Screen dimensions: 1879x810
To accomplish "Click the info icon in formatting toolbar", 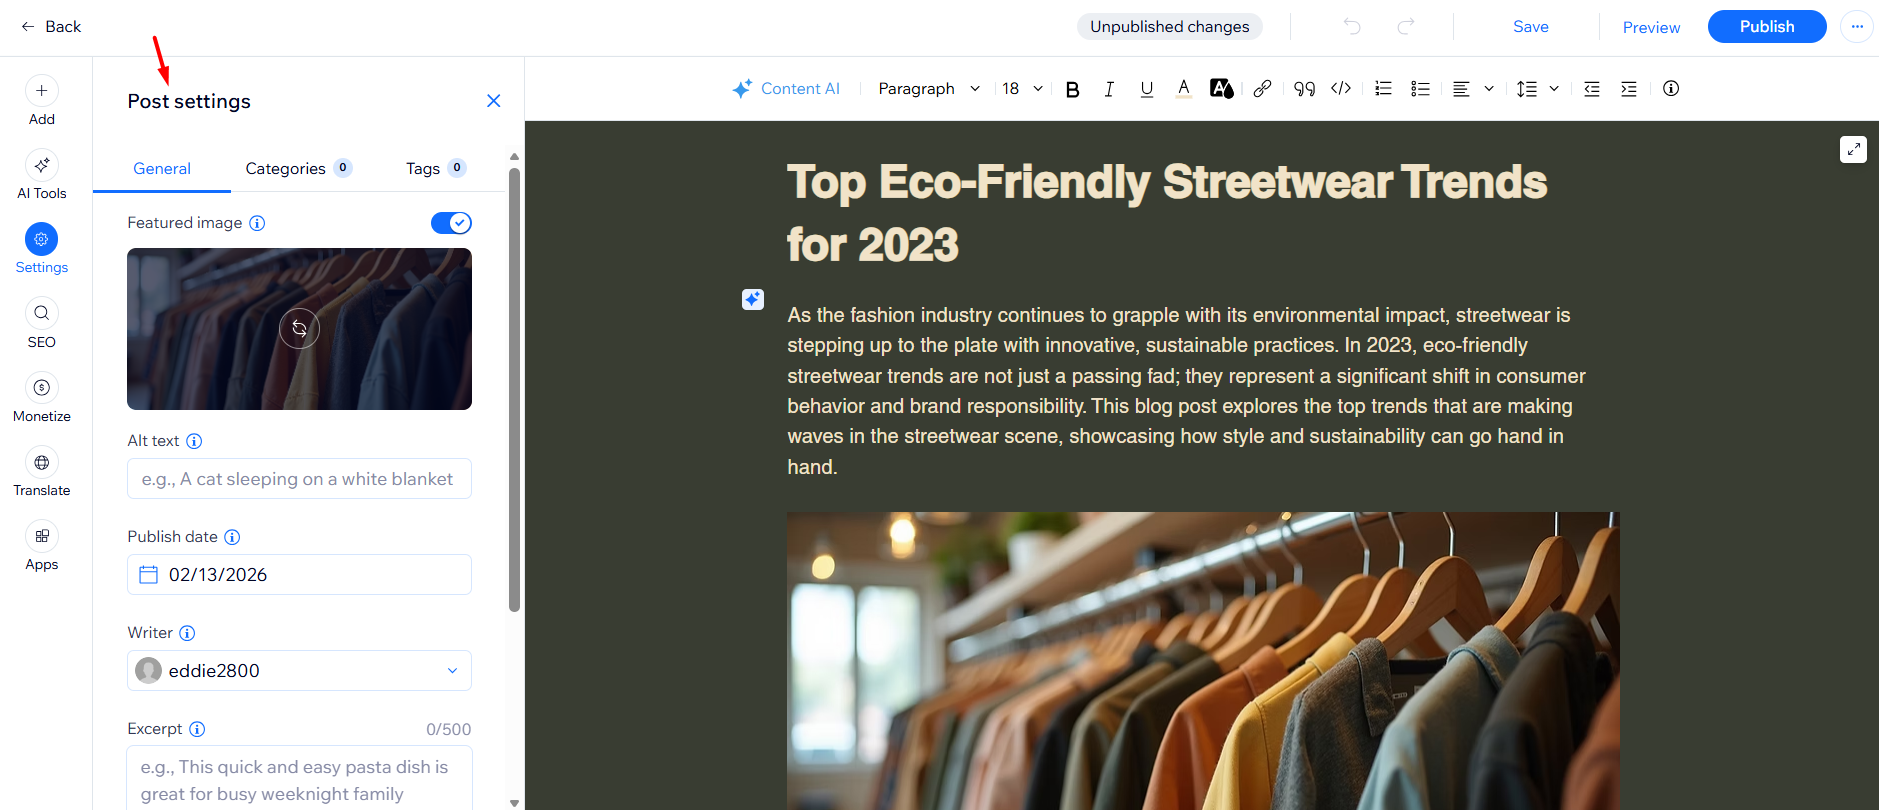I will point(1671,89).
